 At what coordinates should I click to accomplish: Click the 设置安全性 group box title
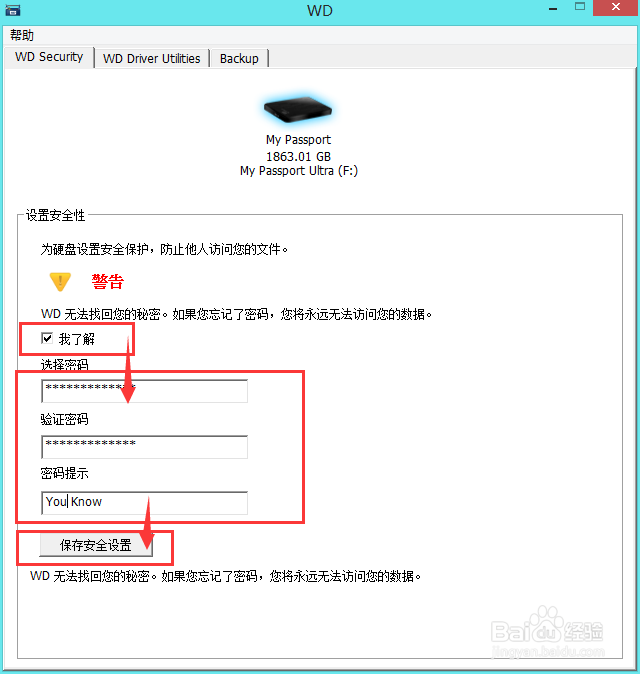point(55,215)
